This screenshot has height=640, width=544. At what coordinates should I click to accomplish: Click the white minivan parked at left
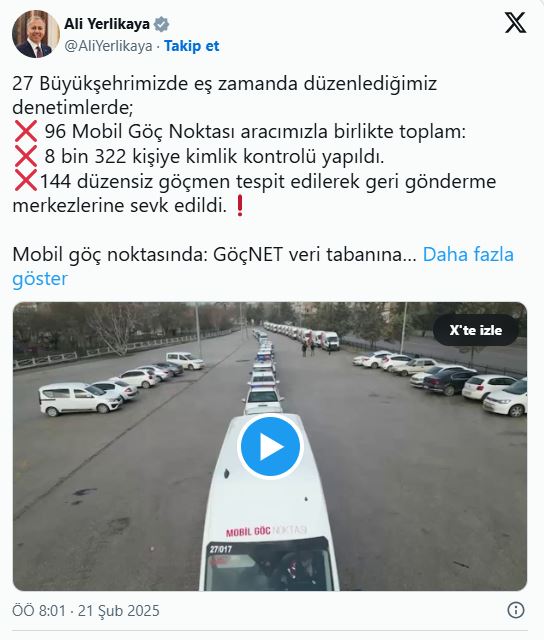80,399
